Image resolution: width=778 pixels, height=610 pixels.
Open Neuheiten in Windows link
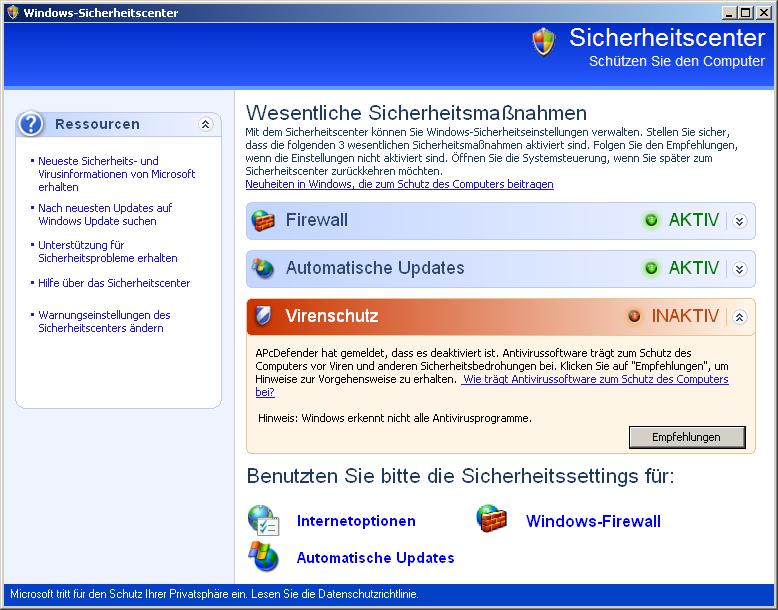click(399, 184)
